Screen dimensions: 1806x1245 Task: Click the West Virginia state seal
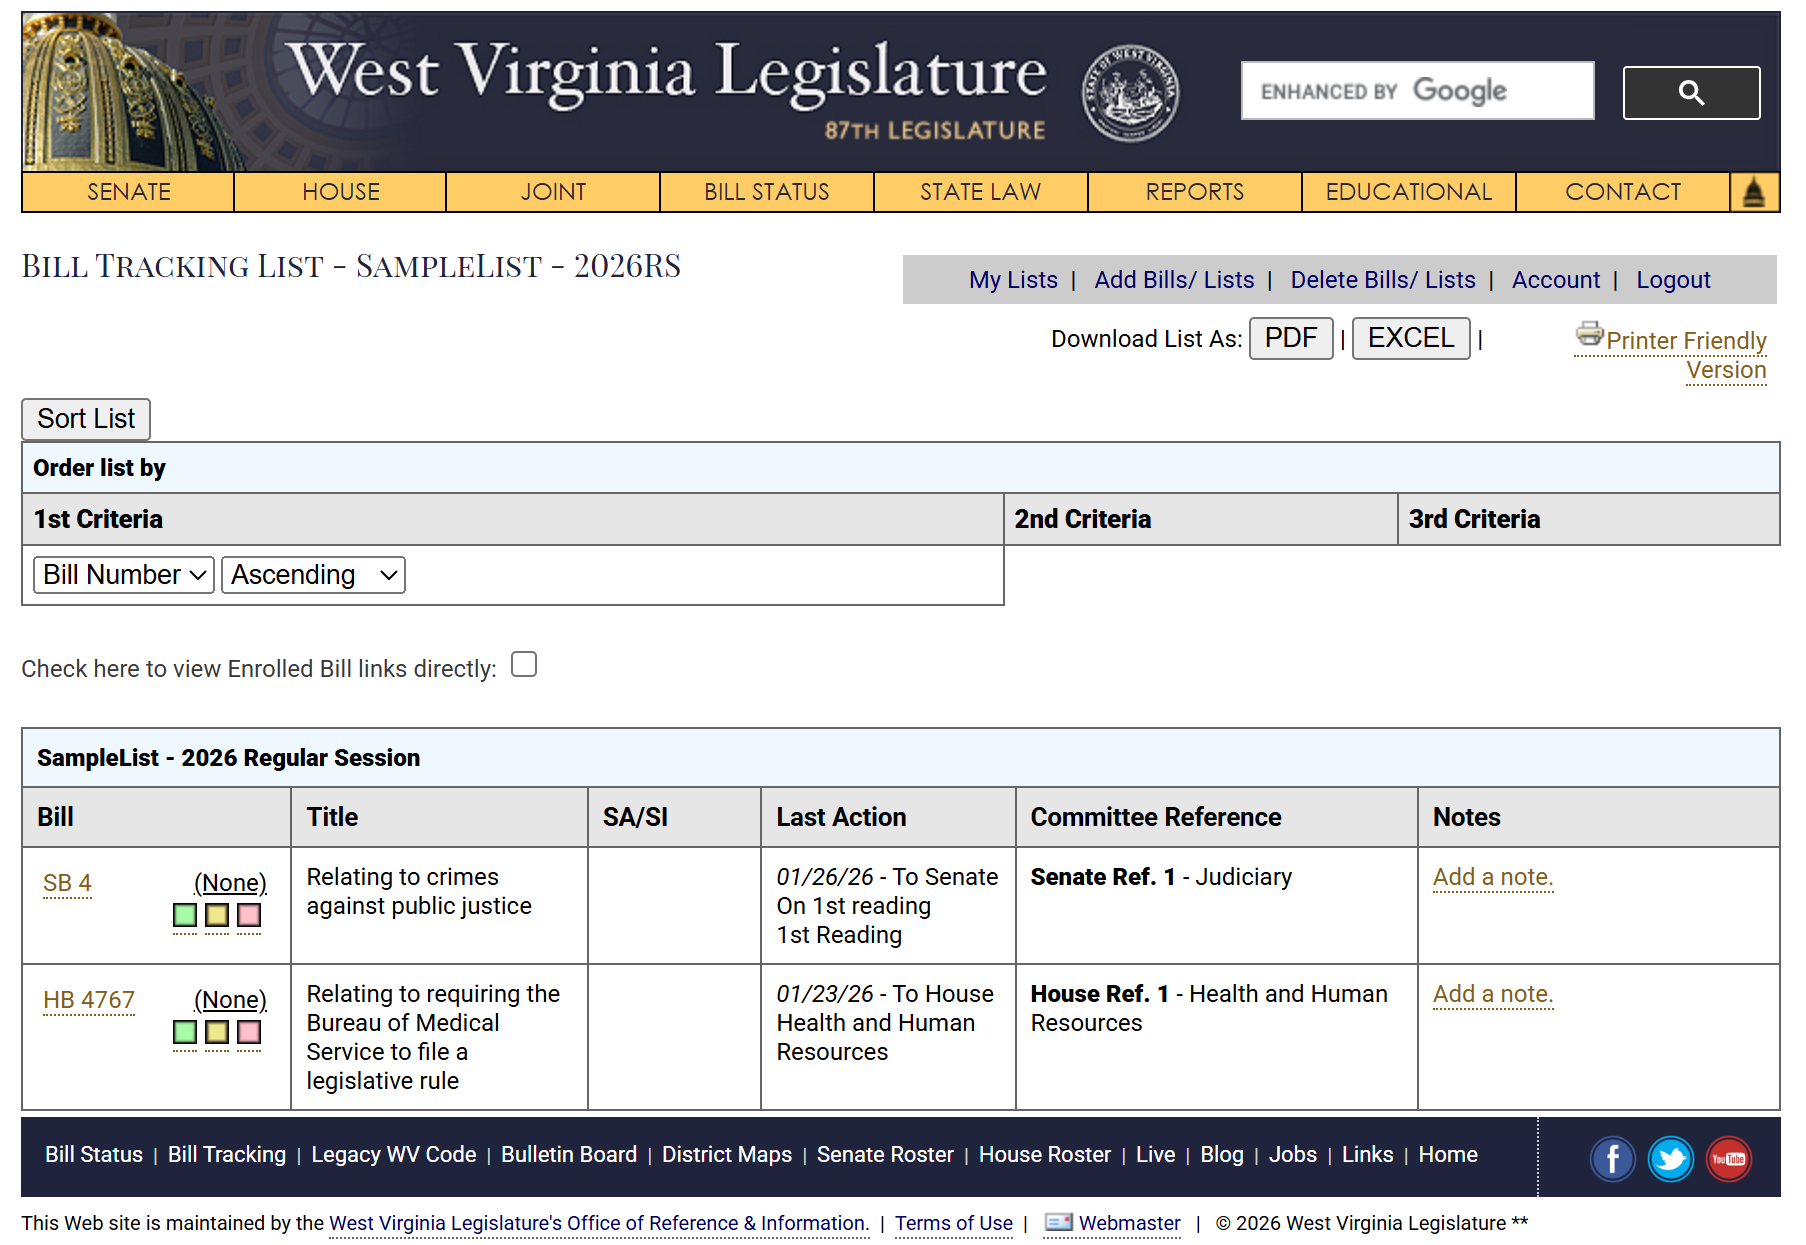1130,93
